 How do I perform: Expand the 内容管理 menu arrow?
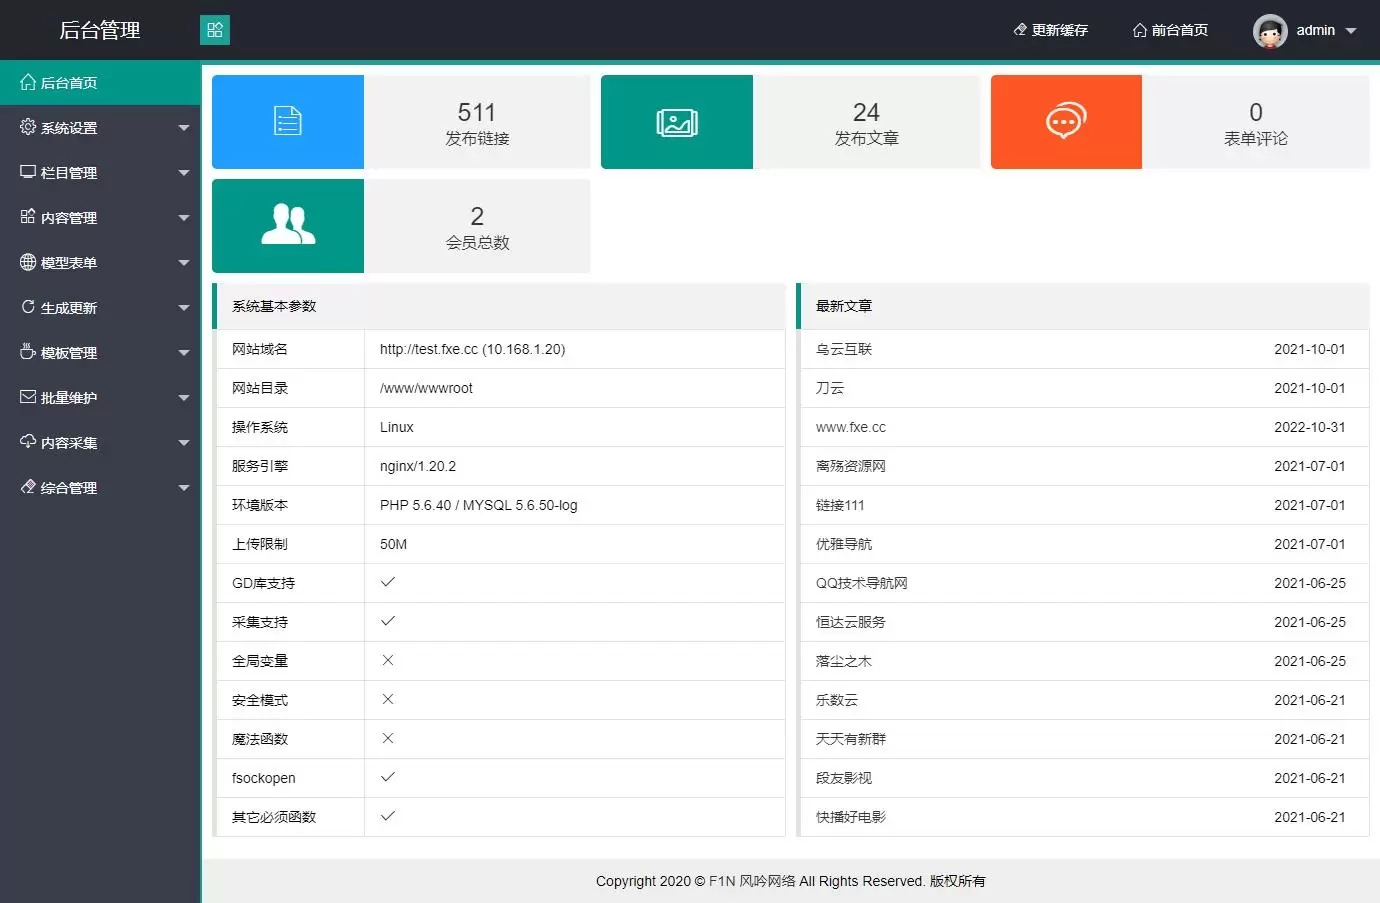(x=183, y=218)
